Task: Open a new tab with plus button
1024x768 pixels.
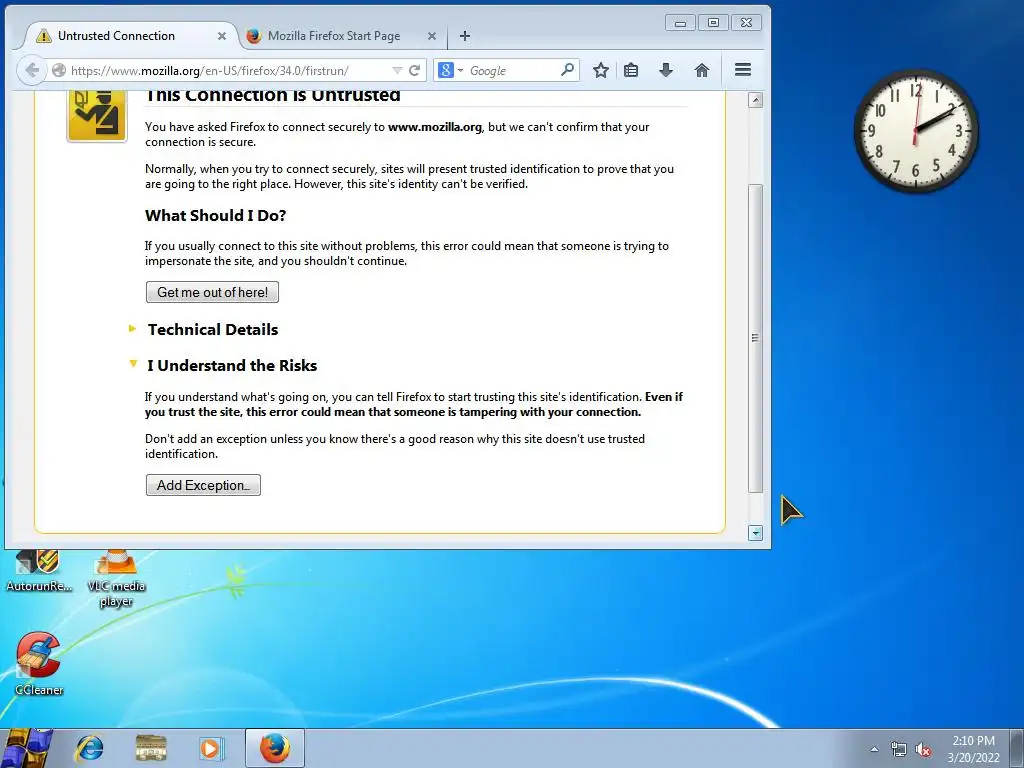Action: (x=465, y=36)
